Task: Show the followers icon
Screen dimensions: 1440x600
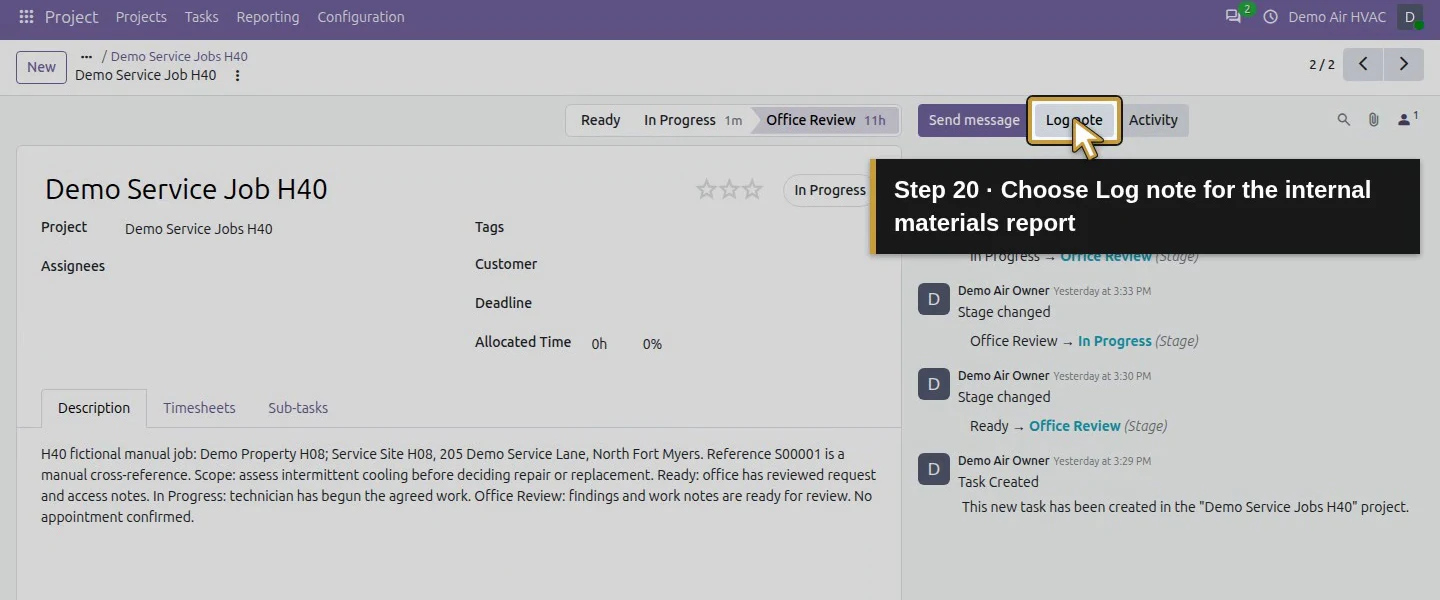Action: 1407,120
